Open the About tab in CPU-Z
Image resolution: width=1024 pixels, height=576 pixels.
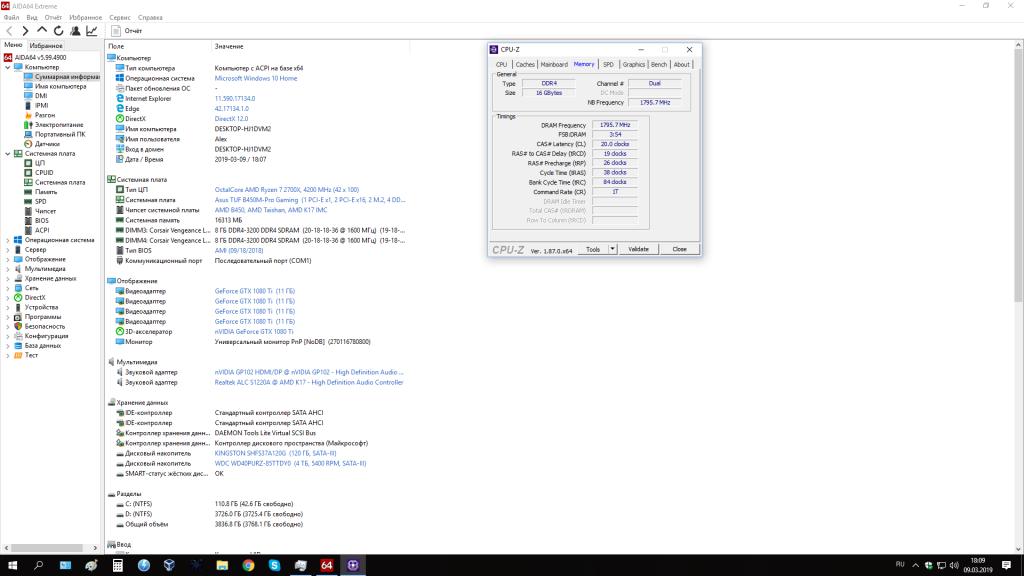click(681, 65)
